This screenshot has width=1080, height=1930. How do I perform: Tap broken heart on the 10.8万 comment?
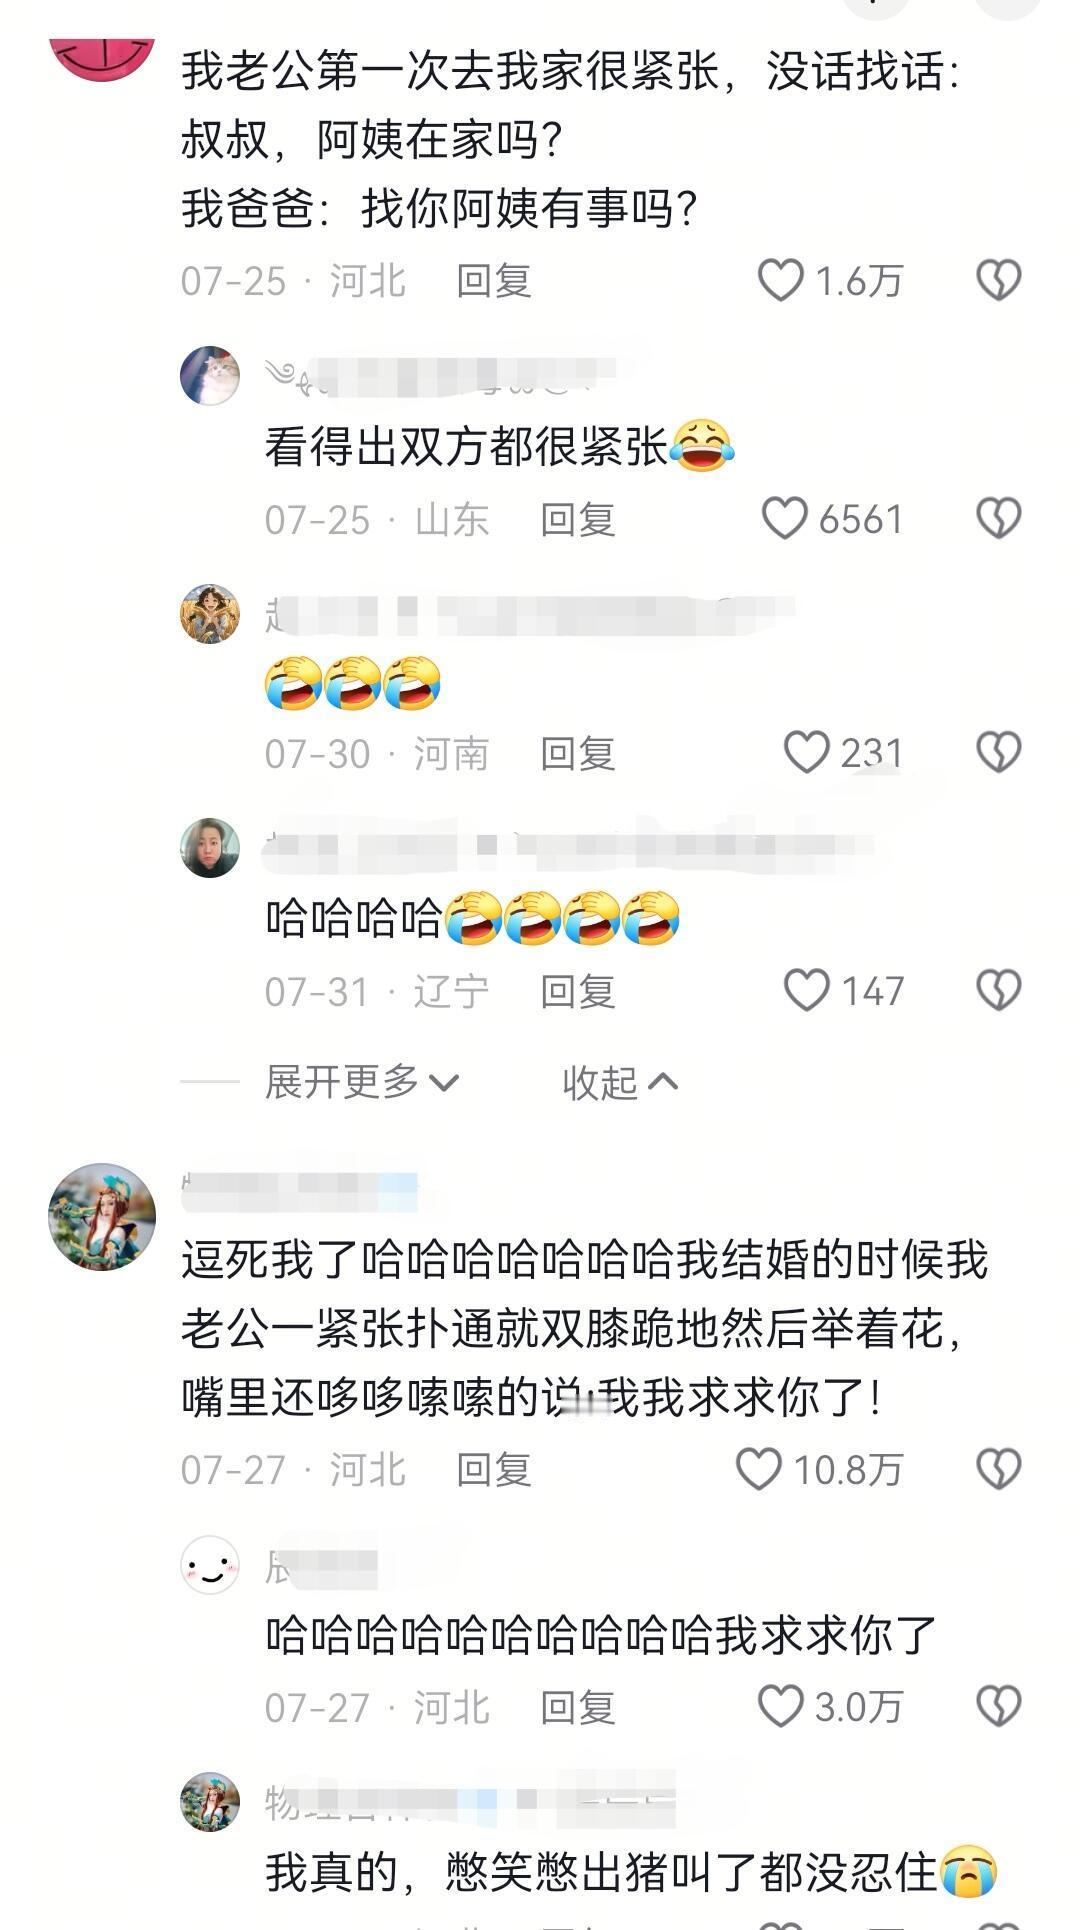point(998,1469)
